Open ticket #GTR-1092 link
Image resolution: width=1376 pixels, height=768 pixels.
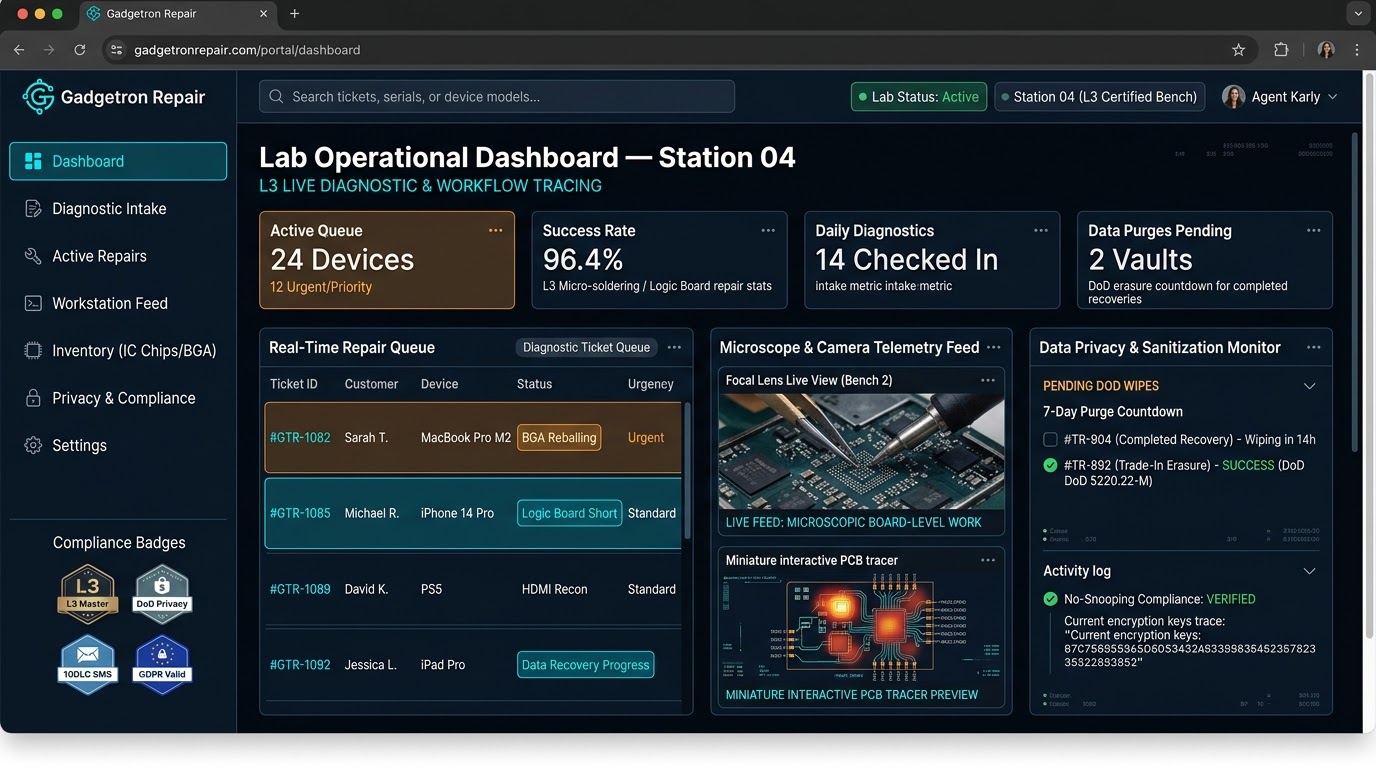(x=300, y=665)
